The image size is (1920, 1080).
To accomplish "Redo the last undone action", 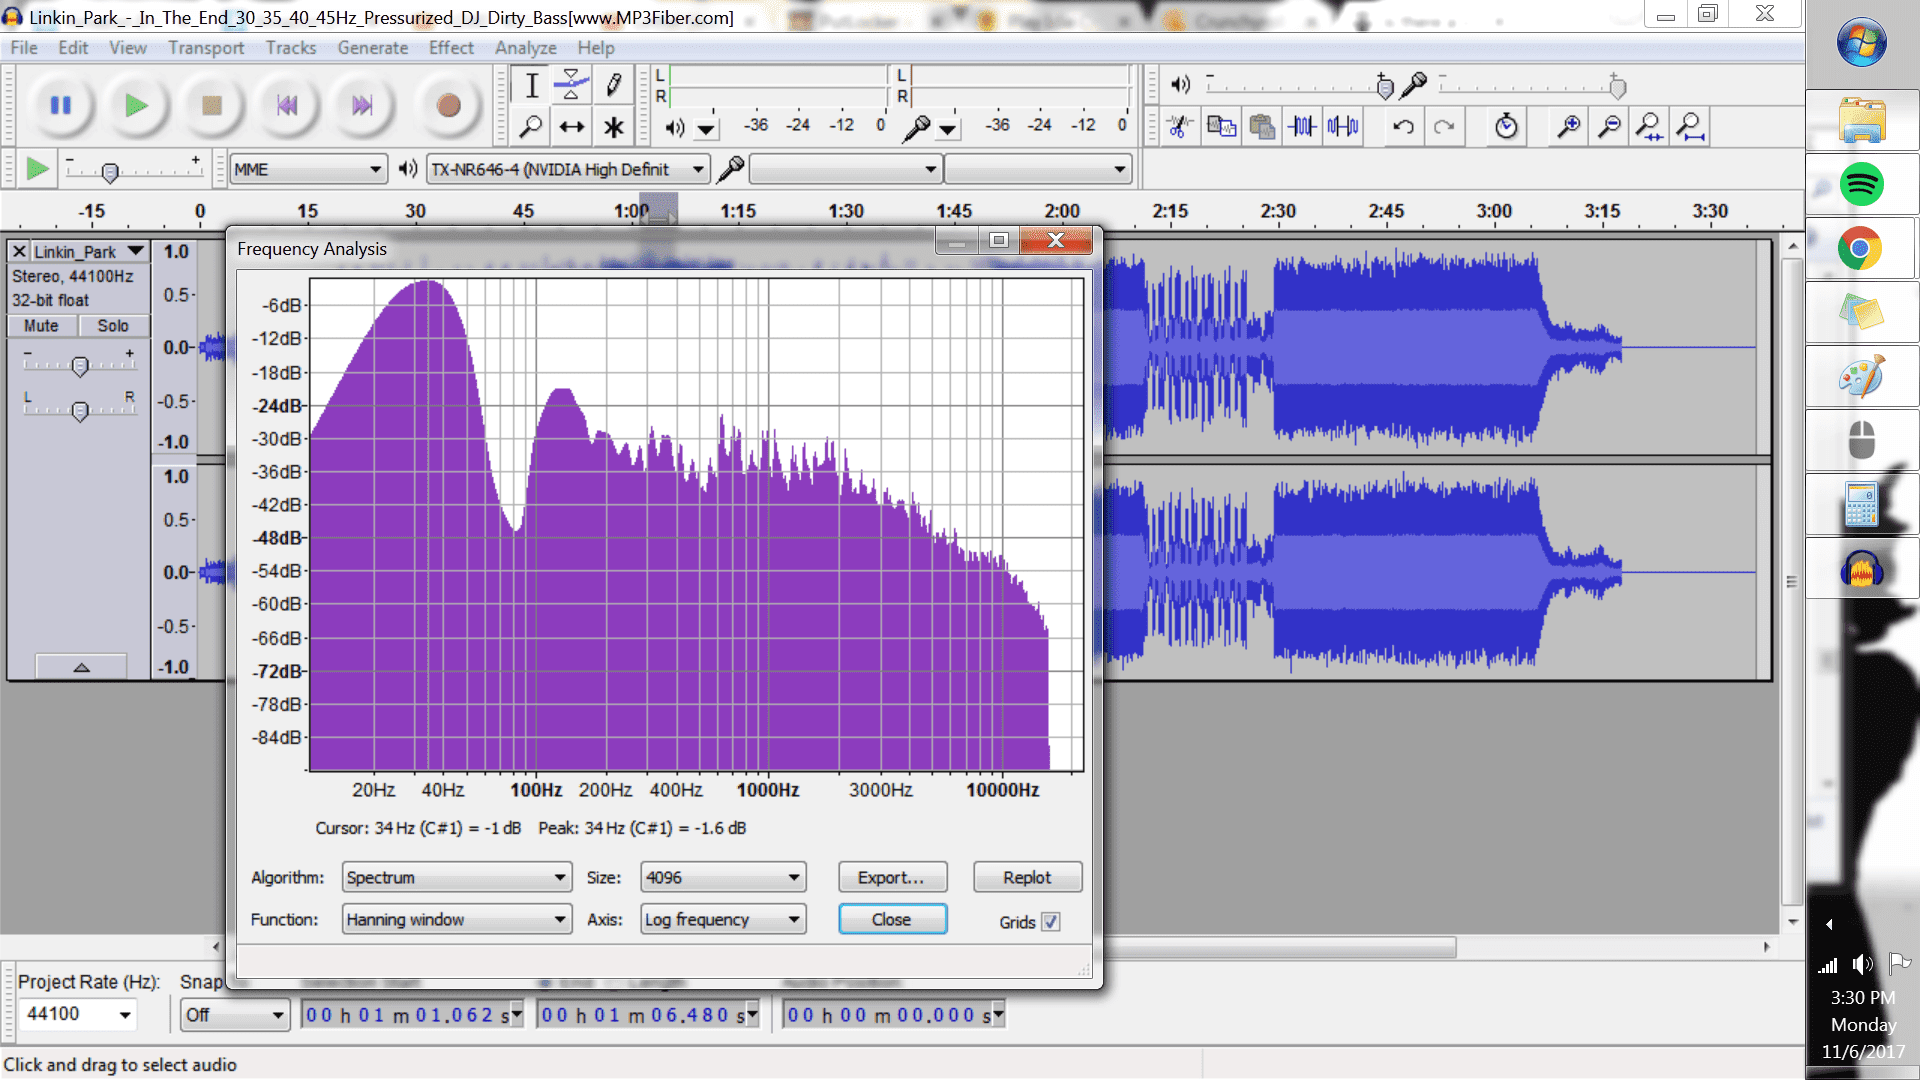I will [1444, 126].
